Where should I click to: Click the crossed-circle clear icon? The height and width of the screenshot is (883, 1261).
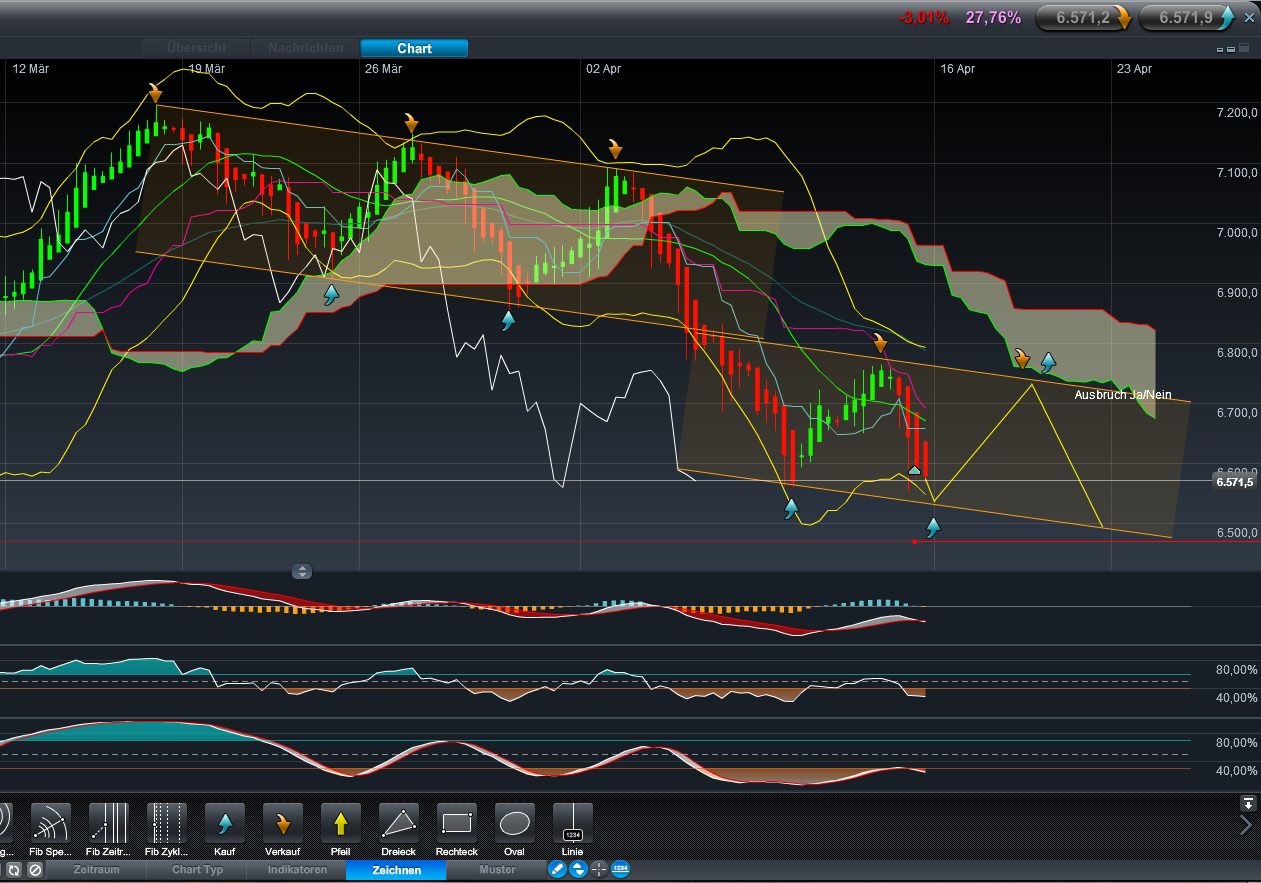pos(35,870)
